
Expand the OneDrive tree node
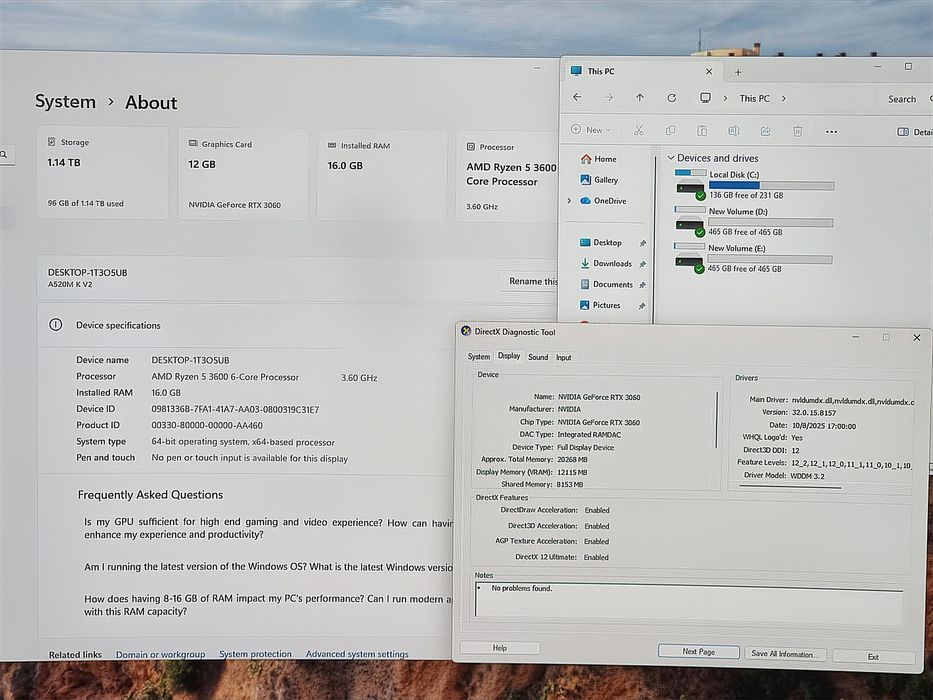[569, 201]
